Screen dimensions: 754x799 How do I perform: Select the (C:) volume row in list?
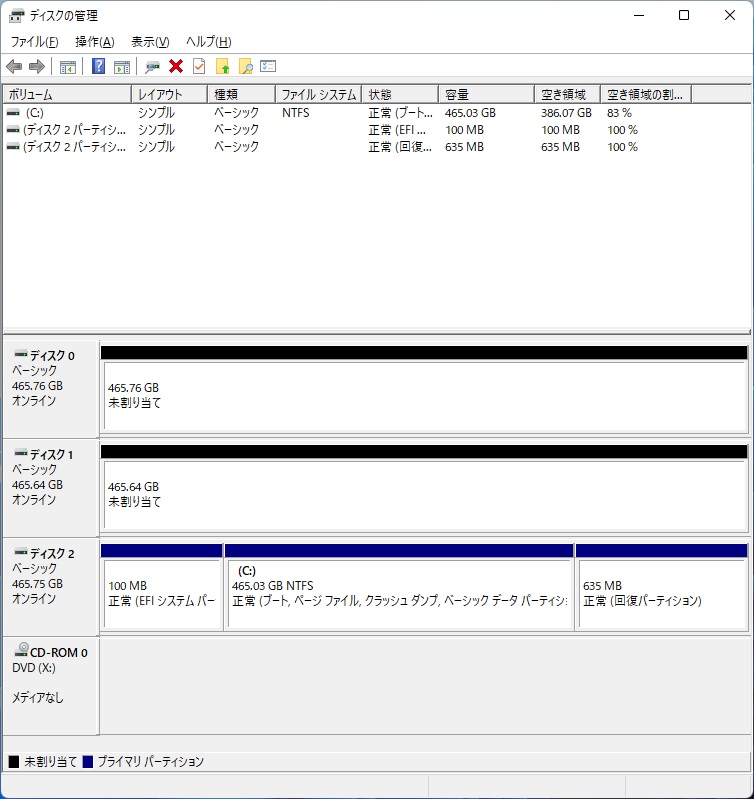tap(346, 113)
